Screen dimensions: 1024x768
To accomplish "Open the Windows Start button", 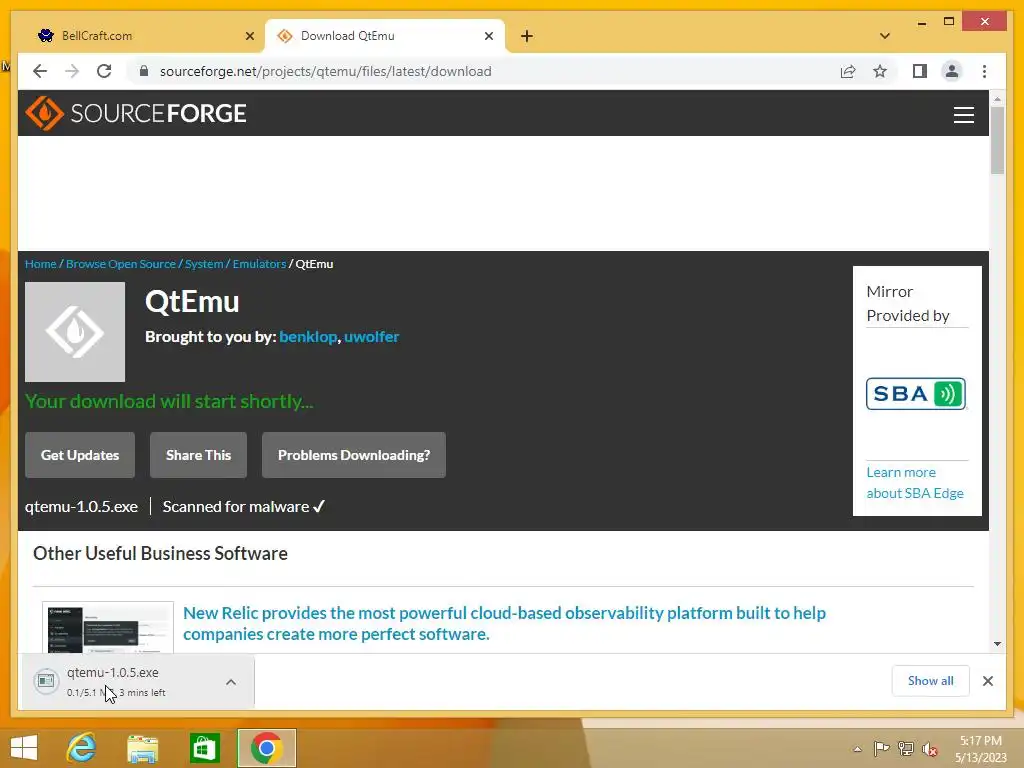I will point(24,748).
